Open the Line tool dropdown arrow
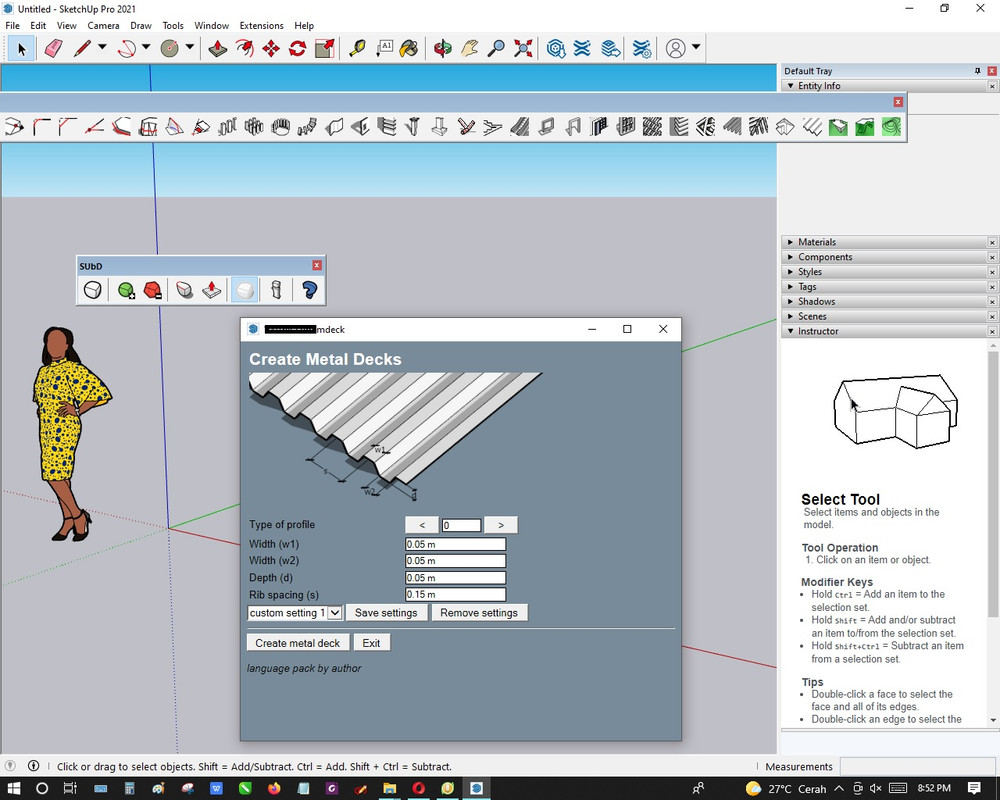The image size is (1000, 800). click(102, 47)
